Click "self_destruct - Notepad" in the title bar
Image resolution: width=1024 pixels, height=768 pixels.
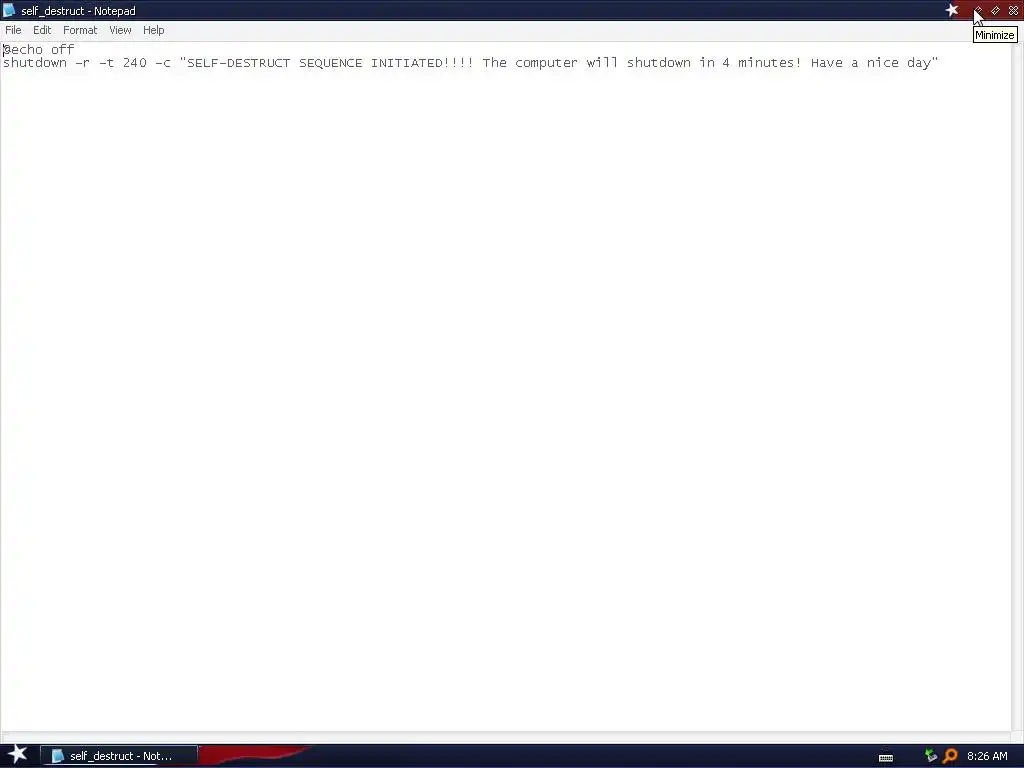78,11
